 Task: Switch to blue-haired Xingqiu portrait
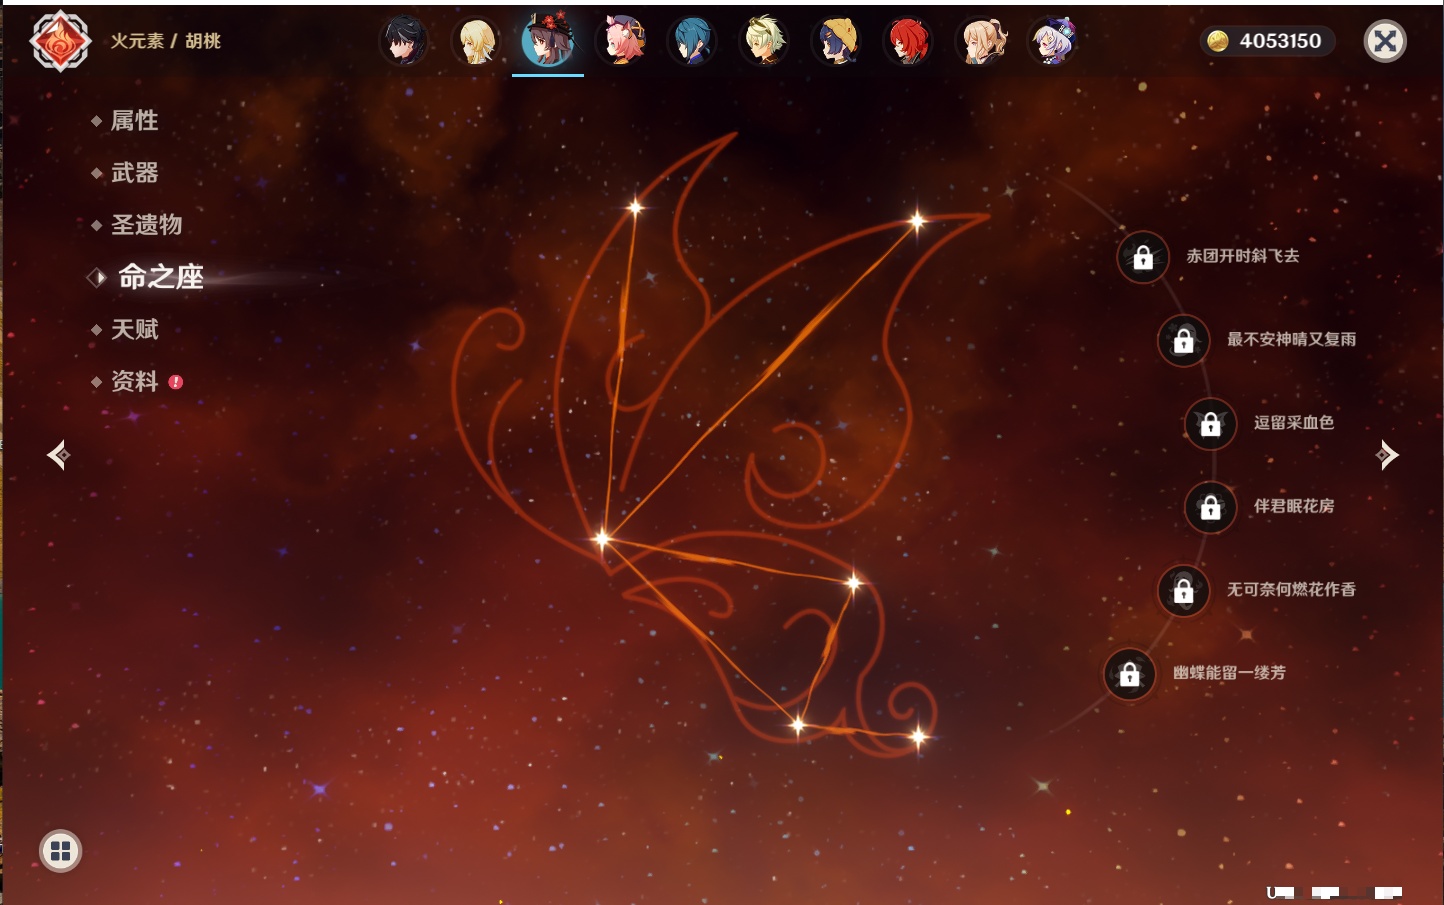click(692, 42)
